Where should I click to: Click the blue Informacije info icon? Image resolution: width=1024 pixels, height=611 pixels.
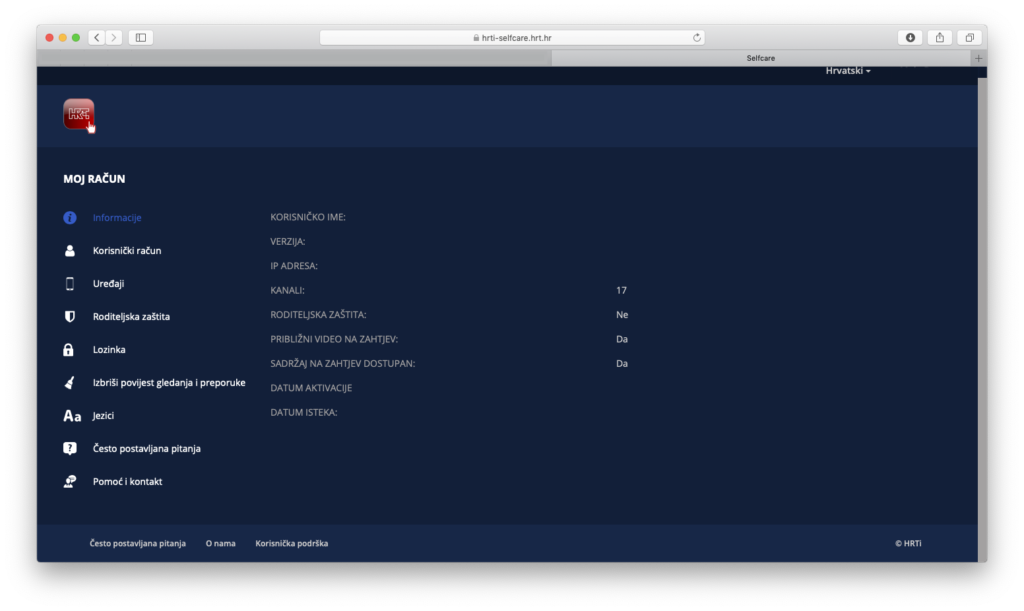tap(69, 218)
